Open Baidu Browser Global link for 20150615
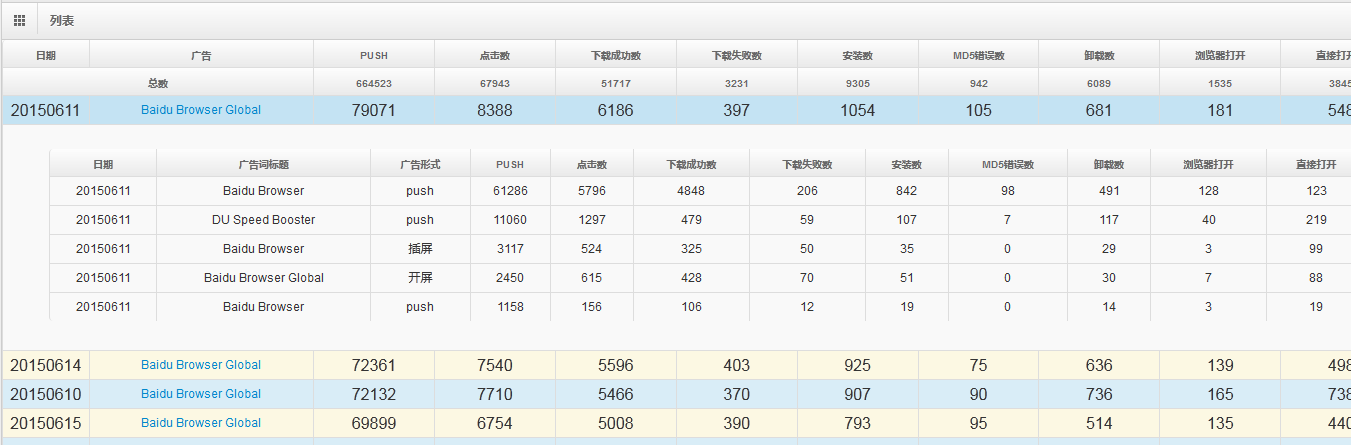Image resolution: width=1351 pixels, height=445 pixels. (201, 423)
